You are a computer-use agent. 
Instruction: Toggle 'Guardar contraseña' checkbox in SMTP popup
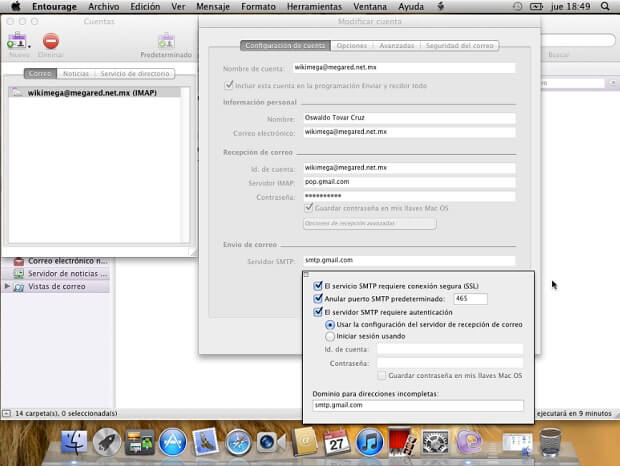pyautogui.click(x=382, y=375)
